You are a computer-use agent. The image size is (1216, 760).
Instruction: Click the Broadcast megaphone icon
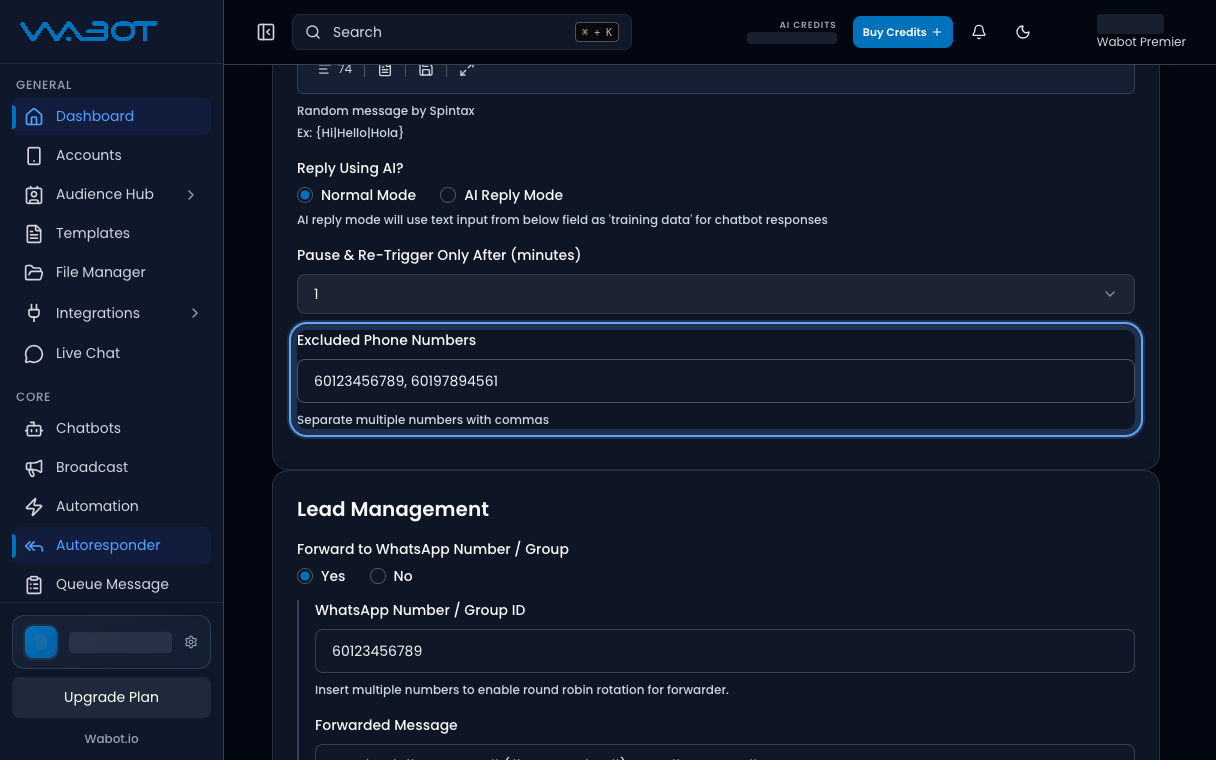34,467
